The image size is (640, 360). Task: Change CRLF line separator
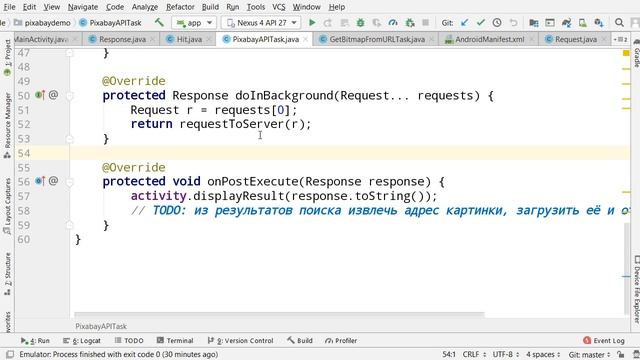click(474, 354)
